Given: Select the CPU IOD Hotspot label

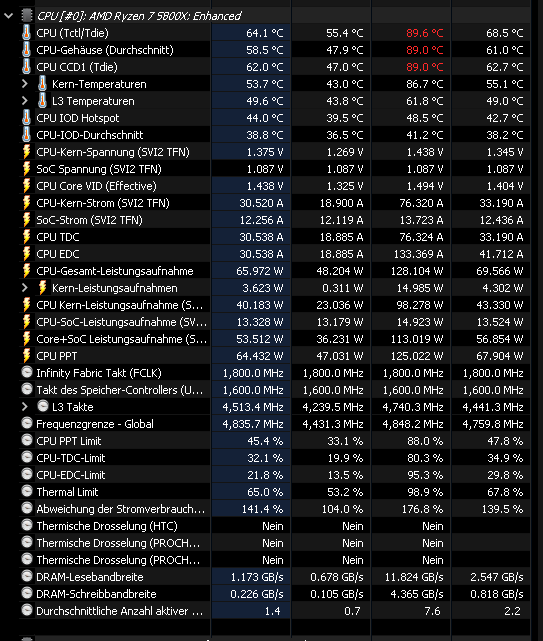Looking at the screenshot, I should (78, 118).
